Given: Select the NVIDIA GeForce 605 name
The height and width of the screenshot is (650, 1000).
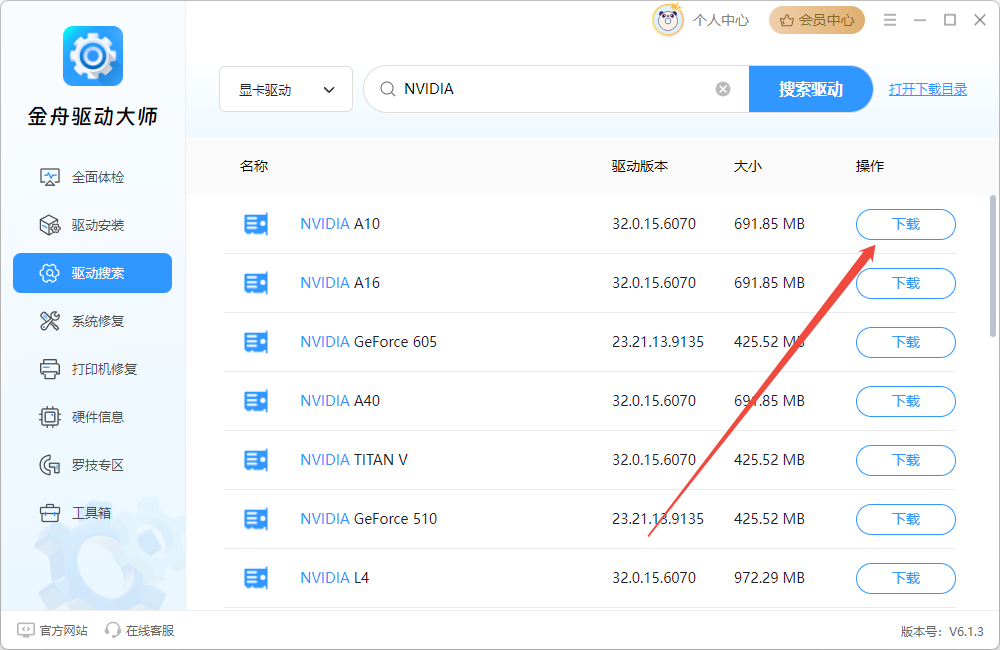Looking at the screenshot, I should [x=369, y=342].
